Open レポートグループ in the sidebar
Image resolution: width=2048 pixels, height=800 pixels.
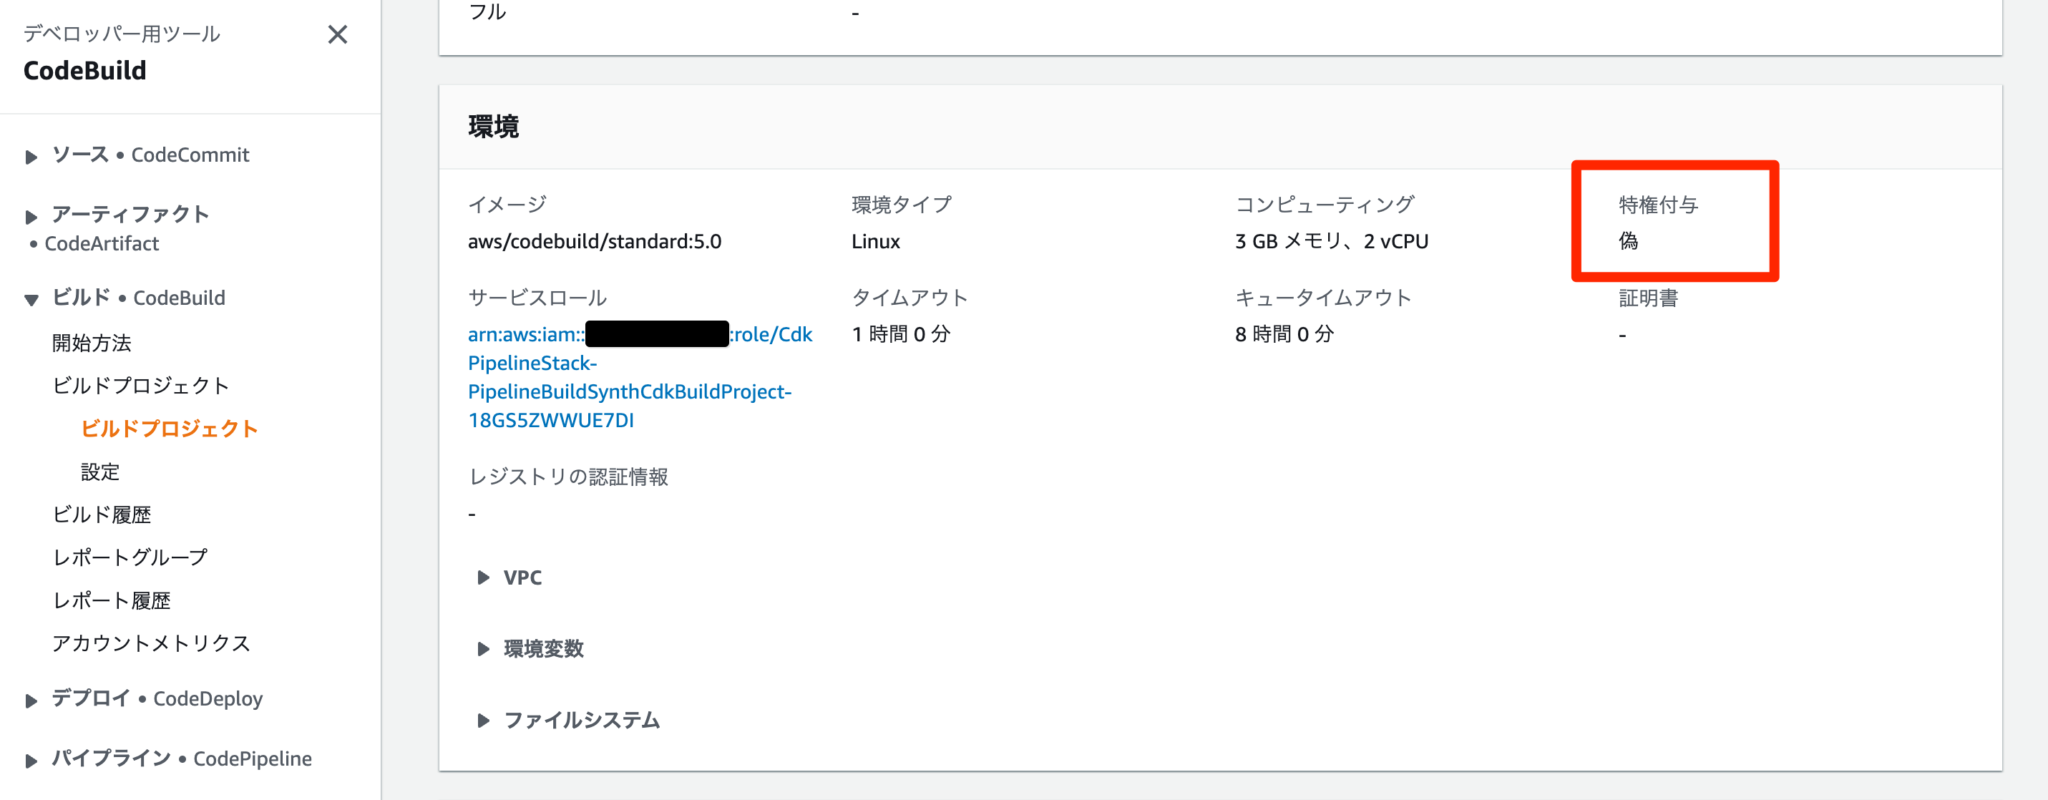[x=130, y=557]
